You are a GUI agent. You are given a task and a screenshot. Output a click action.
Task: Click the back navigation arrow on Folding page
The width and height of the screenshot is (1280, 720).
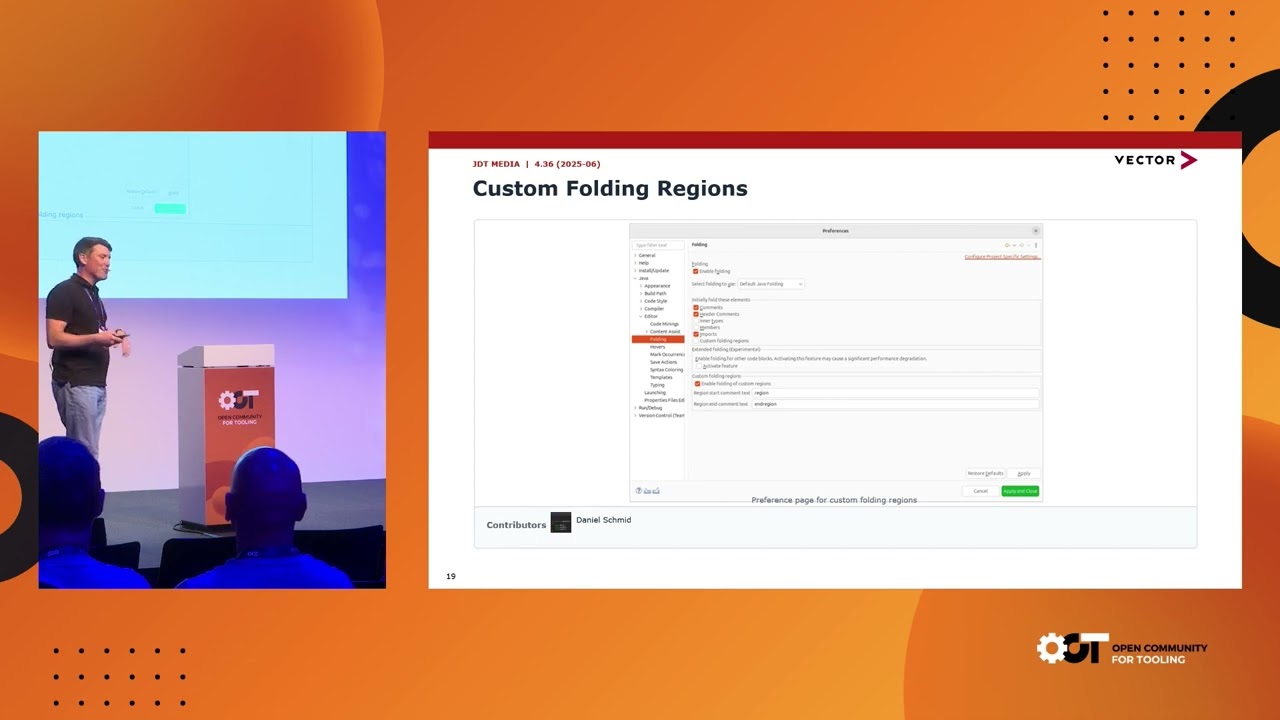point(1007,245)
